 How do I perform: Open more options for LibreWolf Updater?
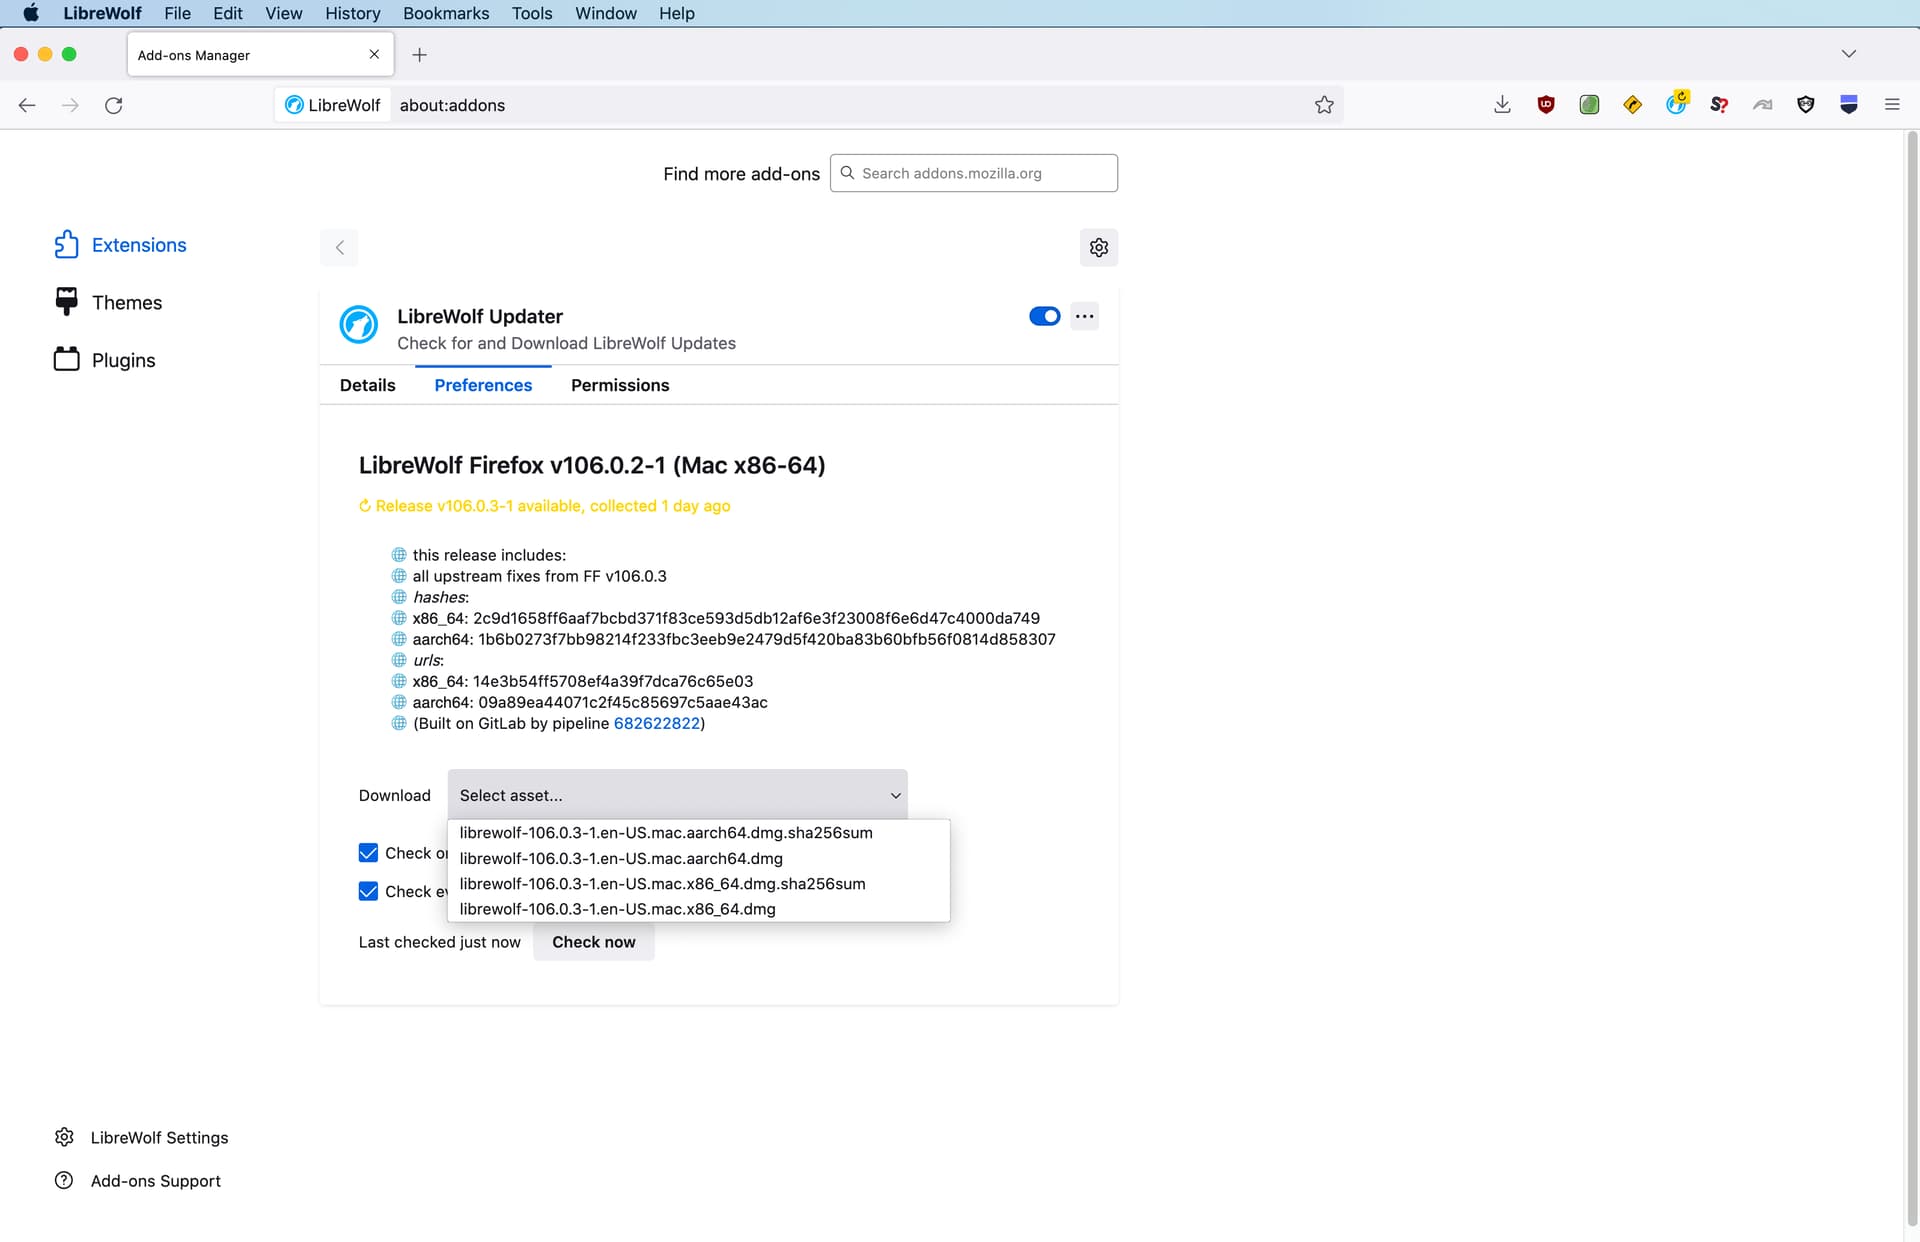coord(1085,316)
